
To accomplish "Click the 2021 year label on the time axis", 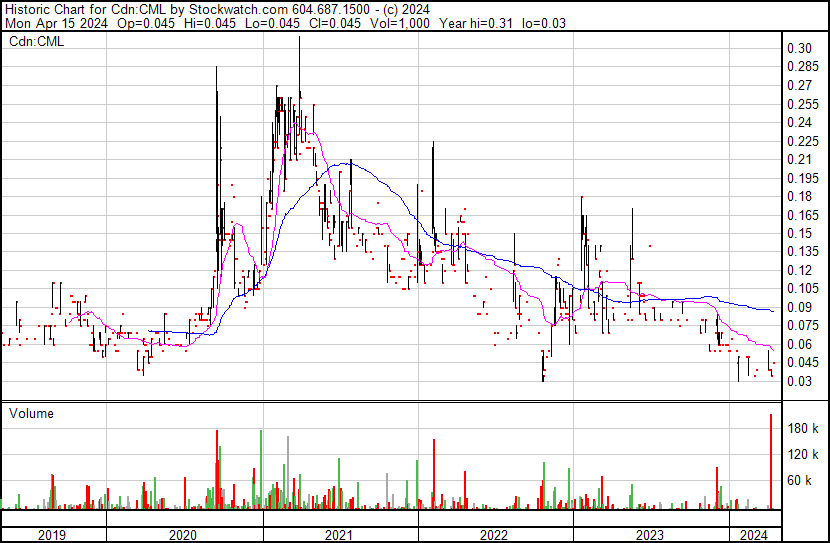I will click(x=340, y=535).
